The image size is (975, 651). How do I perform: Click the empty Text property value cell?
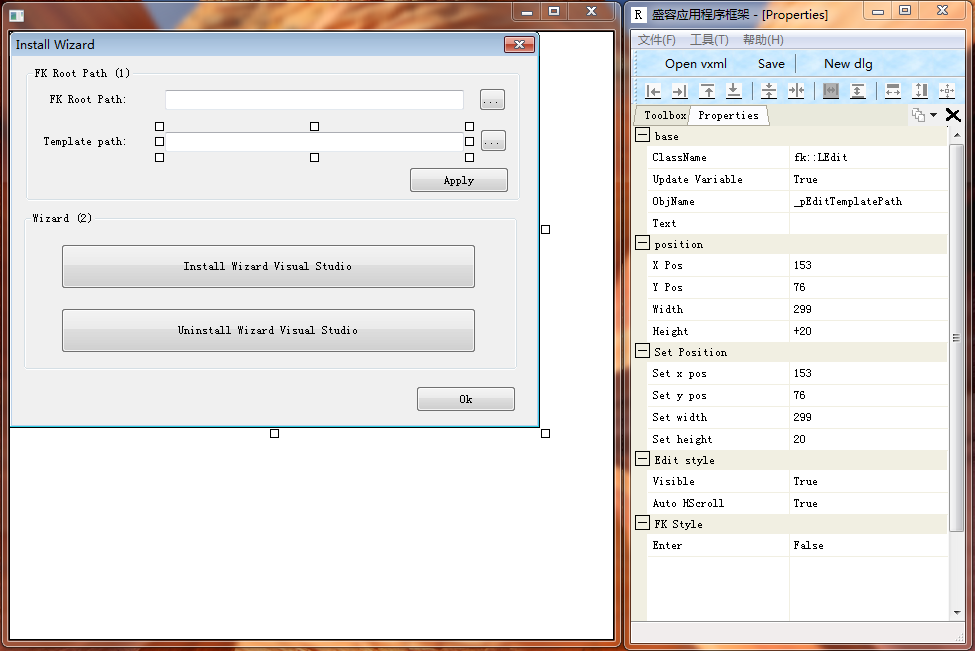868,223
